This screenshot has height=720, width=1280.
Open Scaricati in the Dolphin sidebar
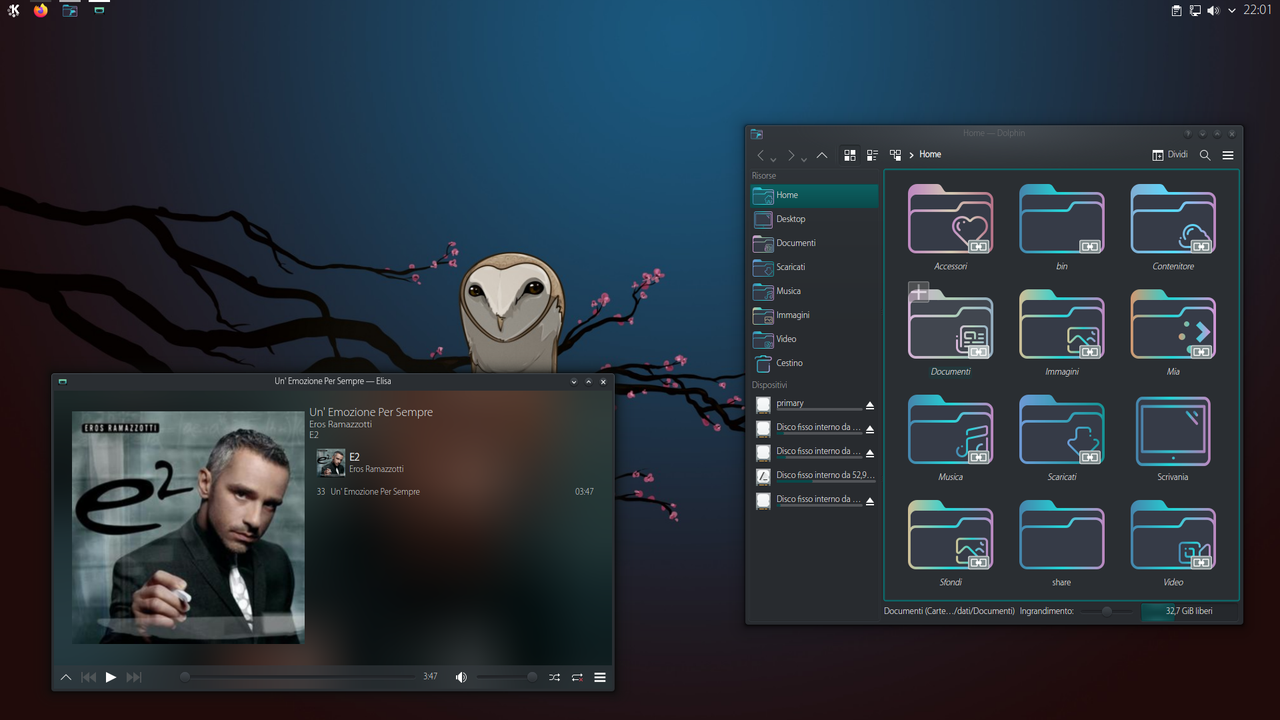(x=814, y=267)
